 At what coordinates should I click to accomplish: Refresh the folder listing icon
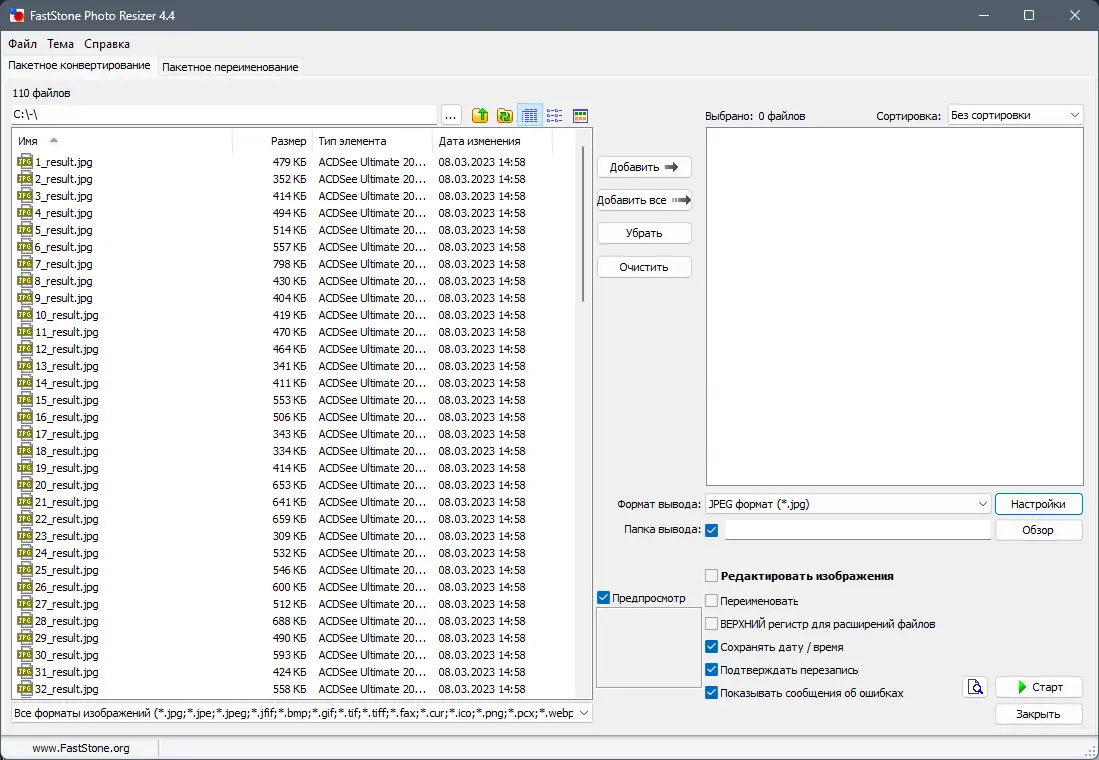[x=505, y=115]
